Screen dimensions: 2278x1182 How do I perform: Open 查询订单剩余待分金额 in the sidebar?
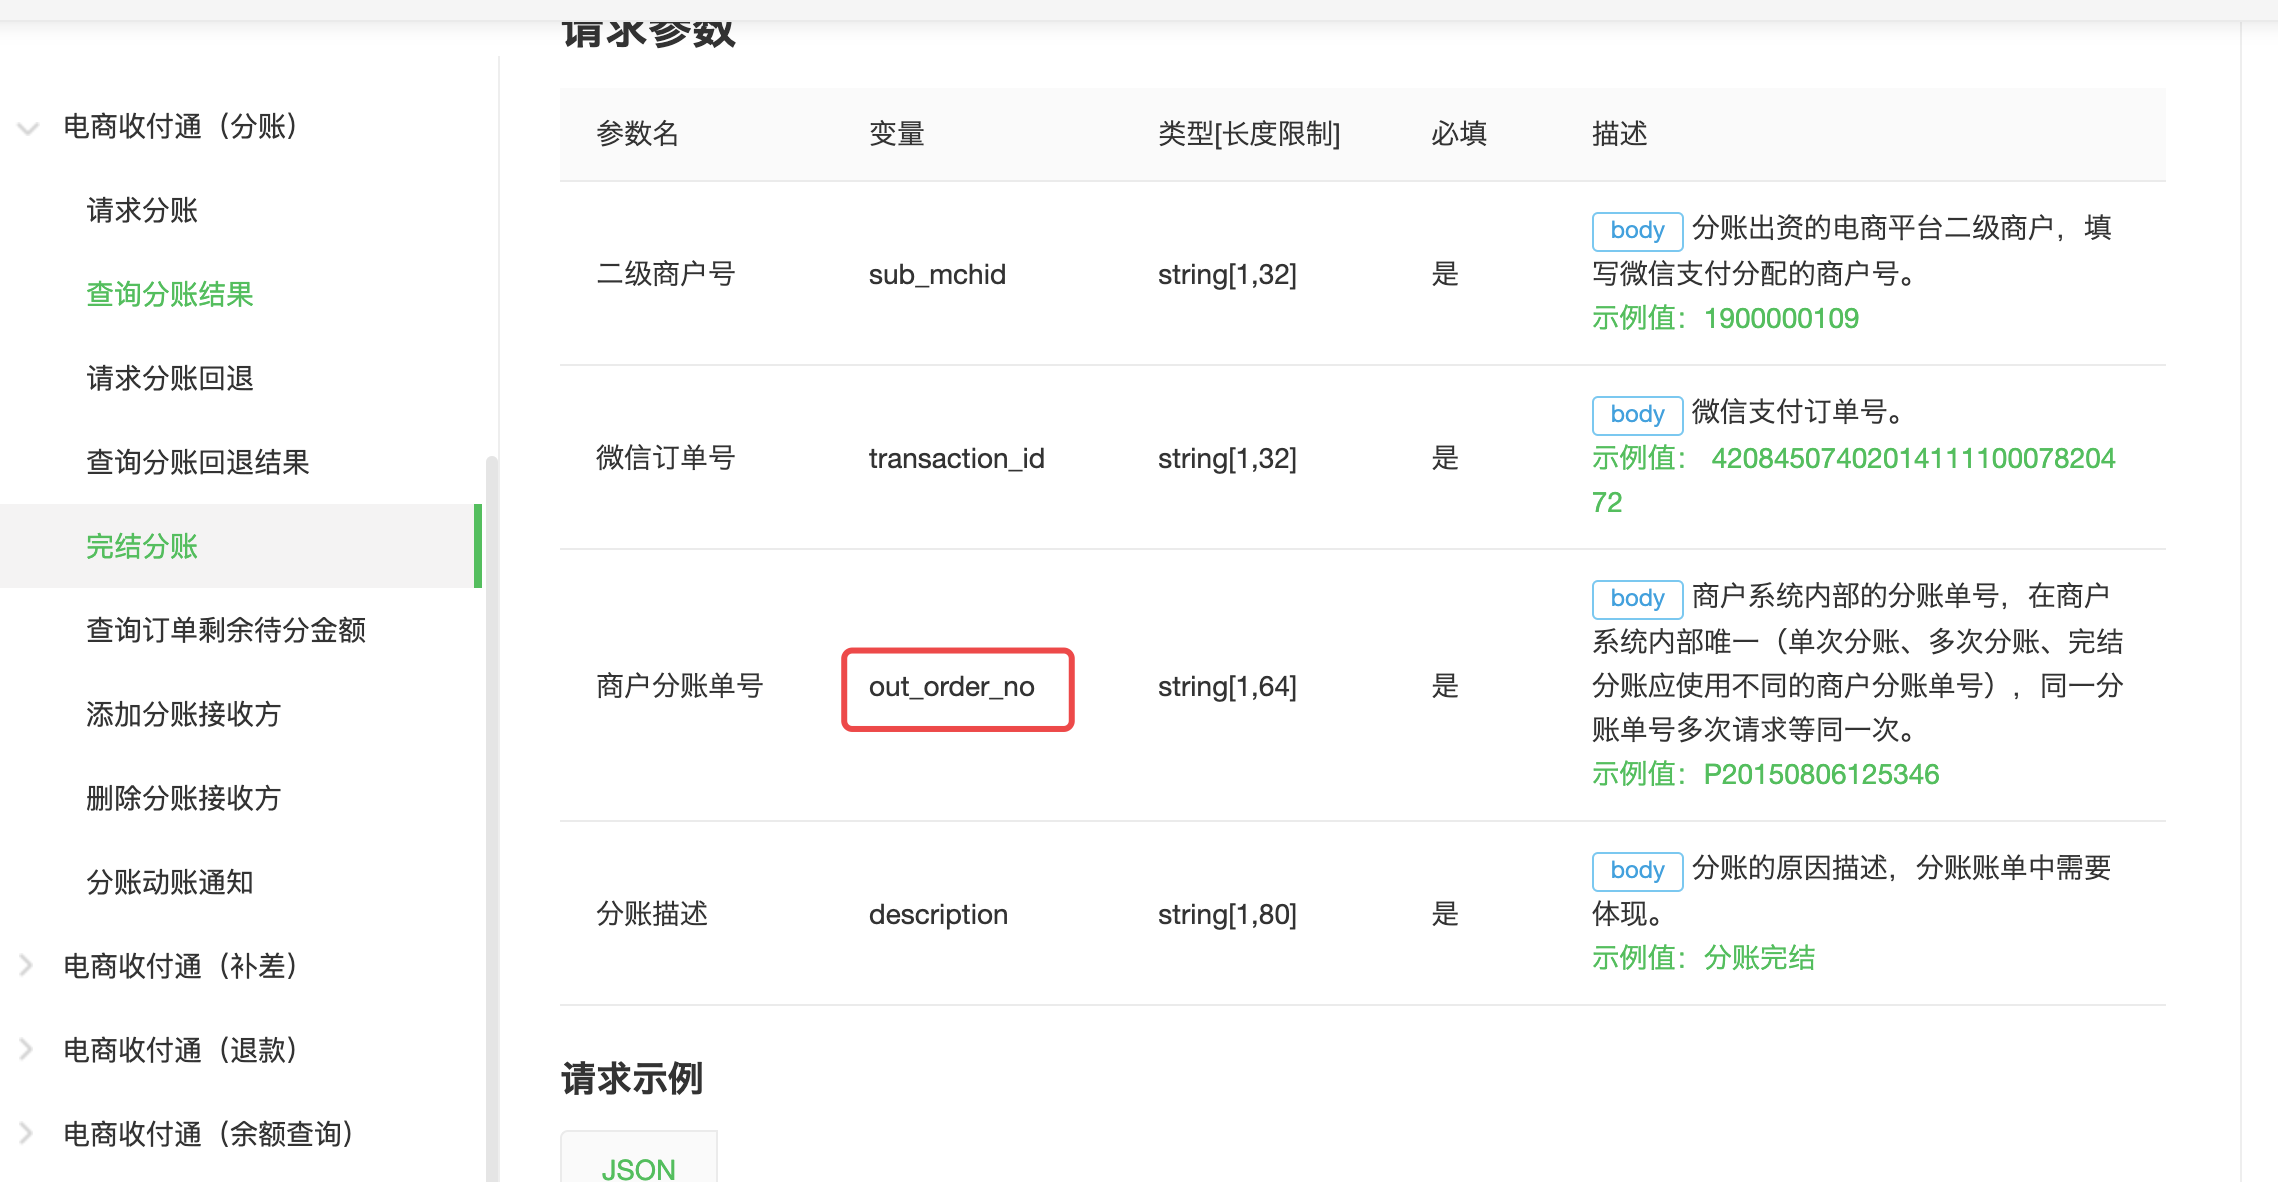(x=226, y=630)
